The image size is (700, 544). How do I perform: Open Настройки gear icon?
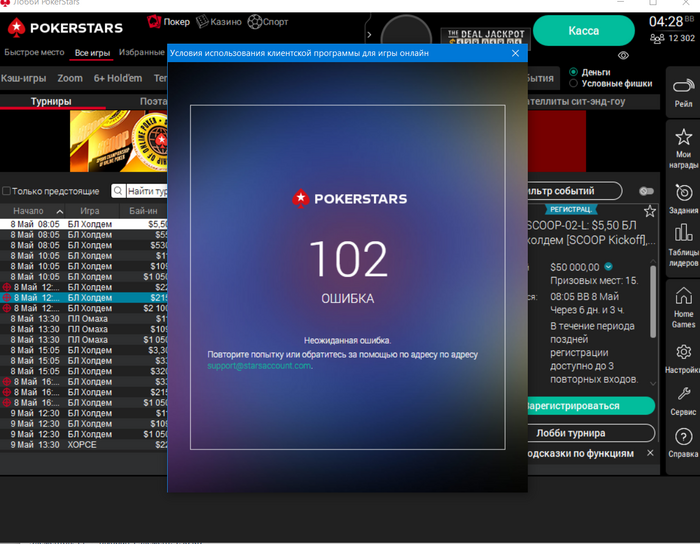[x=683, y=352]
